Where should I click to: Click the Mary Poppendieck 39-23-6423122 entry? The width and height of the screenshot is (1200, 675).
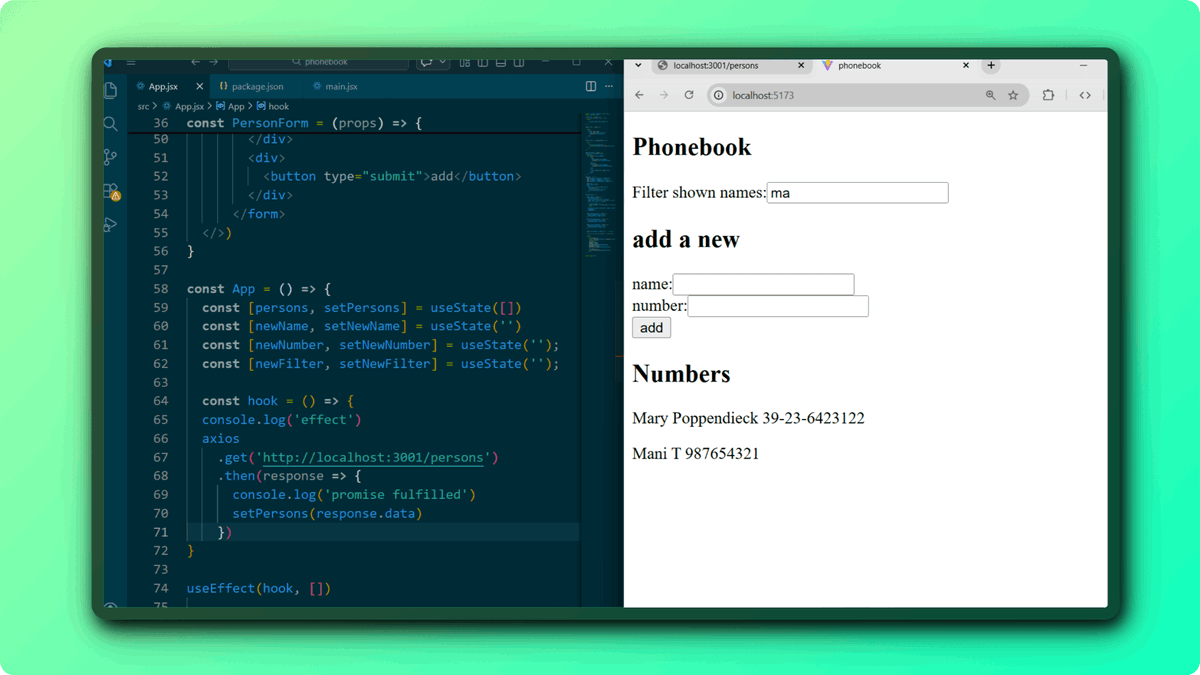tap(748, 418)
